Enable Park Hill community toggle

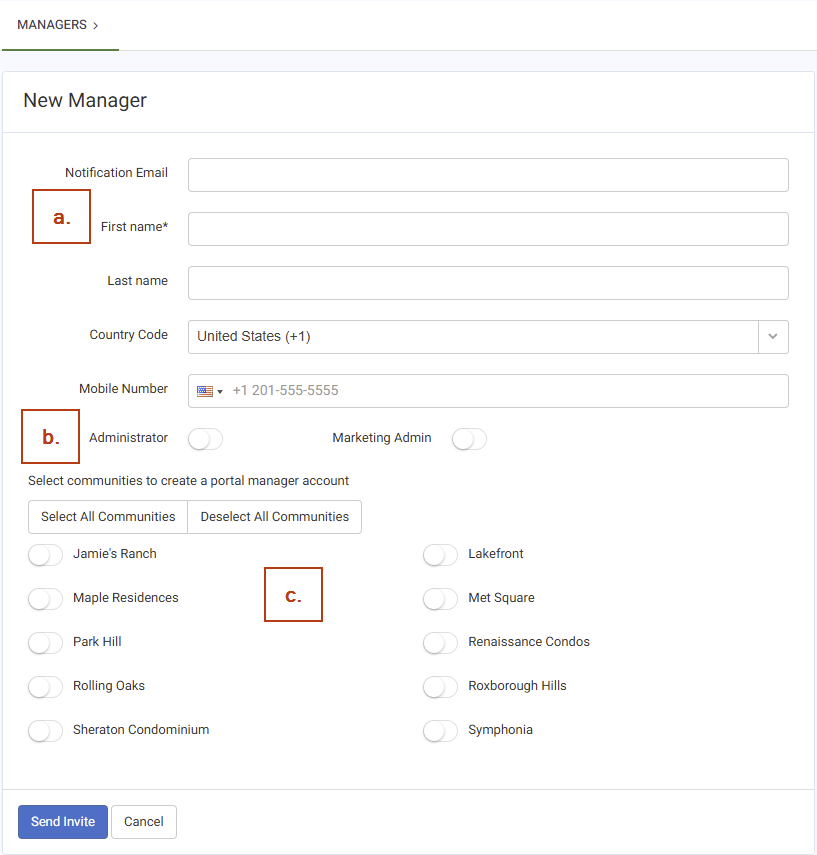click(45, 643)
